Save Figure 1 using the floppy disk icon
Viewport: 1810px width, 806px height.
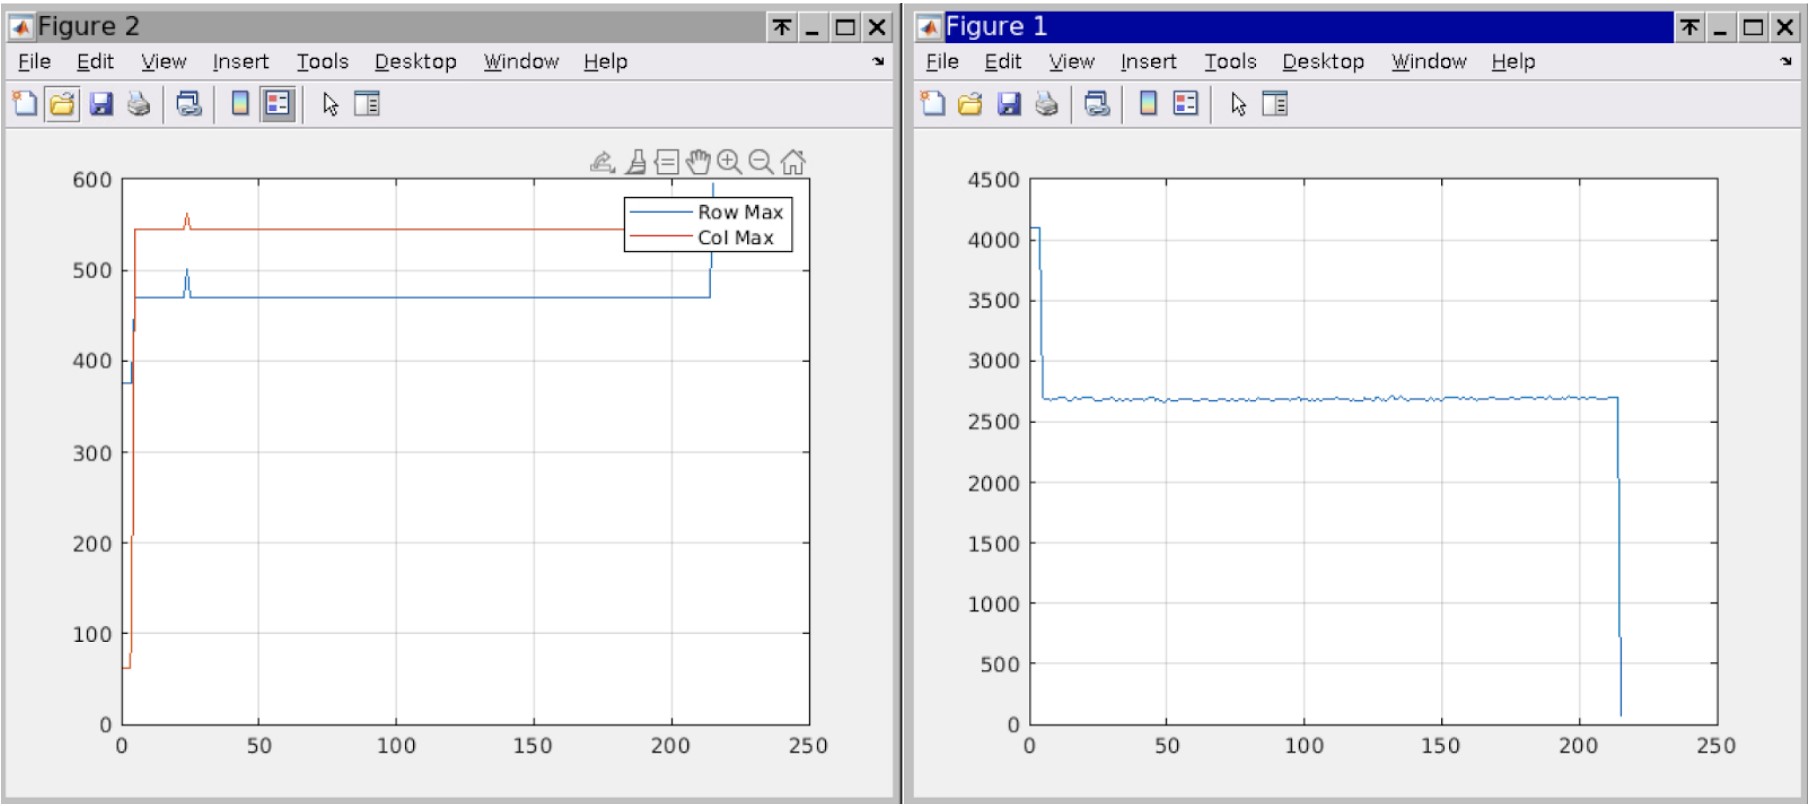pyautogui.click(x=1009, y=104)
